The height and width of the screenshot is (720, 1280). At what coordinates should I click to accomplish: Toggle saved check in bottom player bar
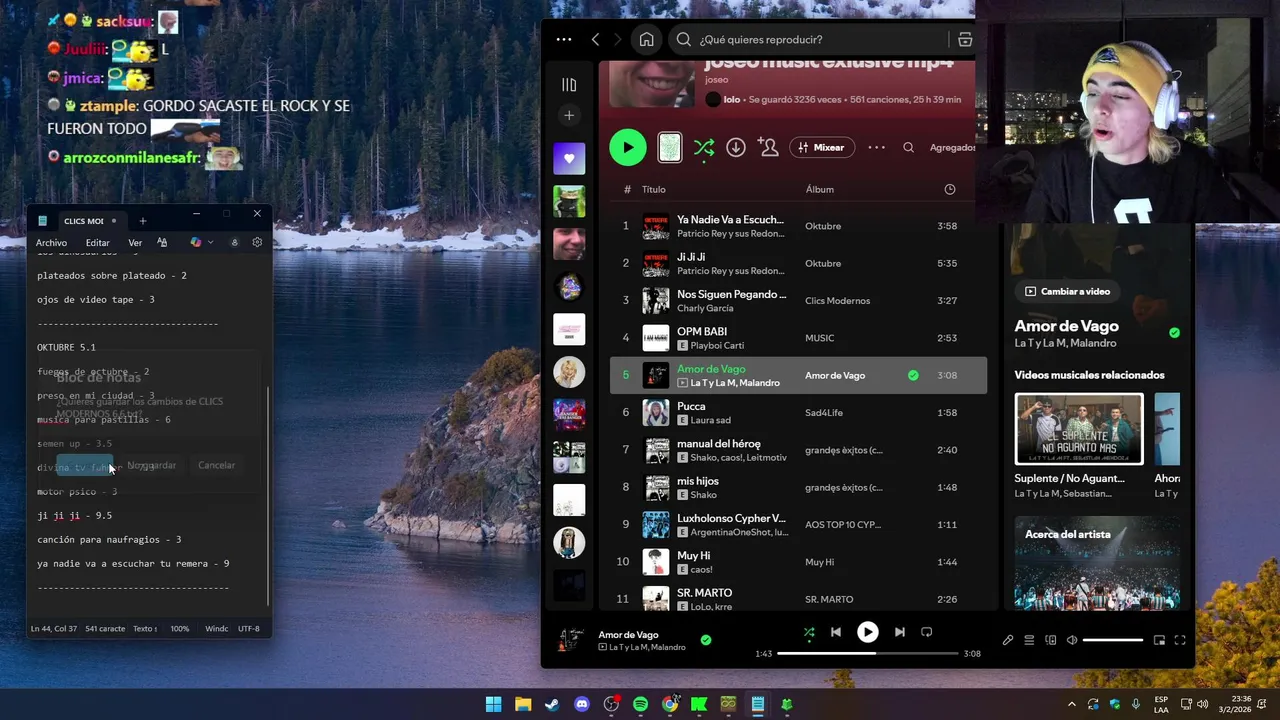pyautogui.click(x=706, y=640)
